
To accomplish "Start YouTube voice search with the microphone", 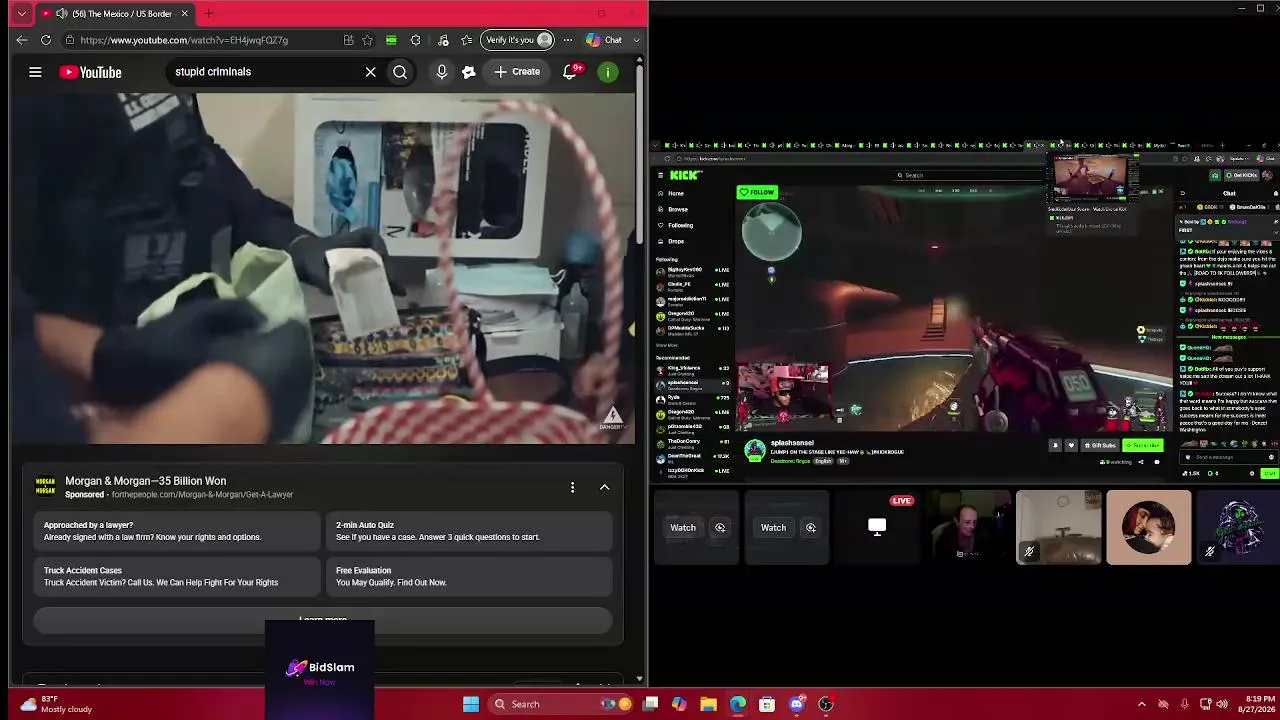I will [x=441, y=72].
